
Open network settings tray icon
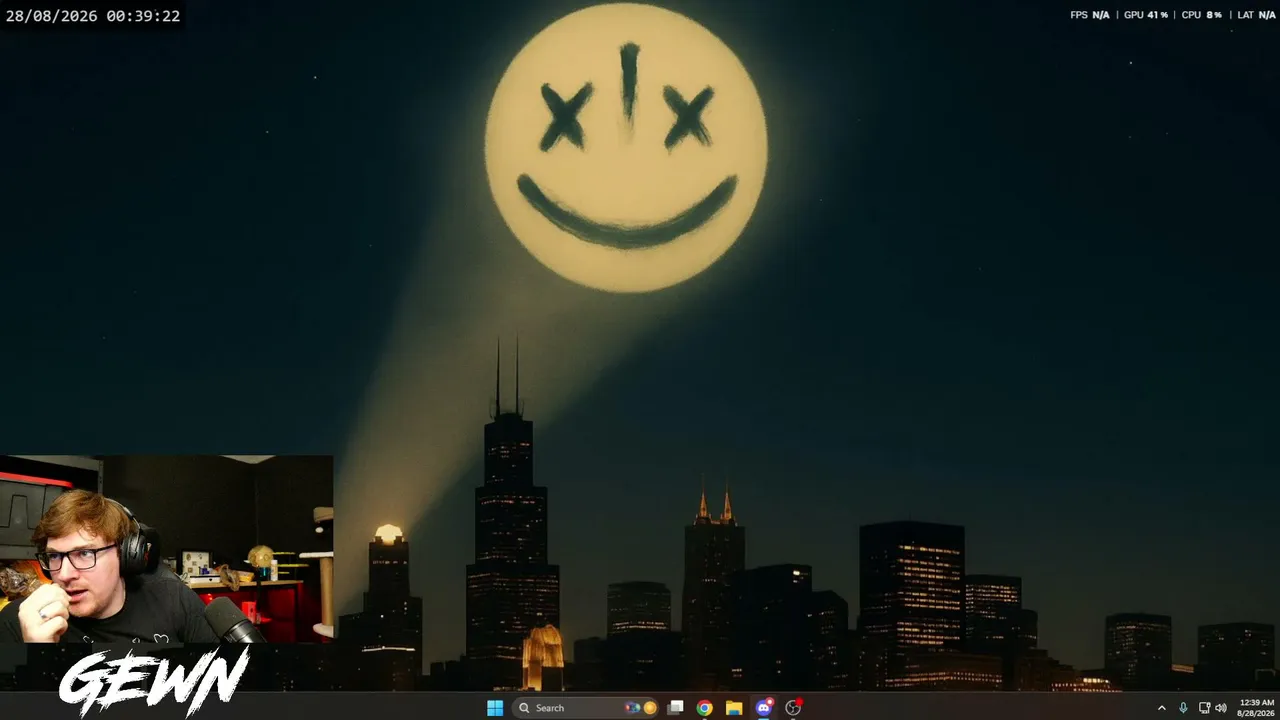(x=1205, y=708)
